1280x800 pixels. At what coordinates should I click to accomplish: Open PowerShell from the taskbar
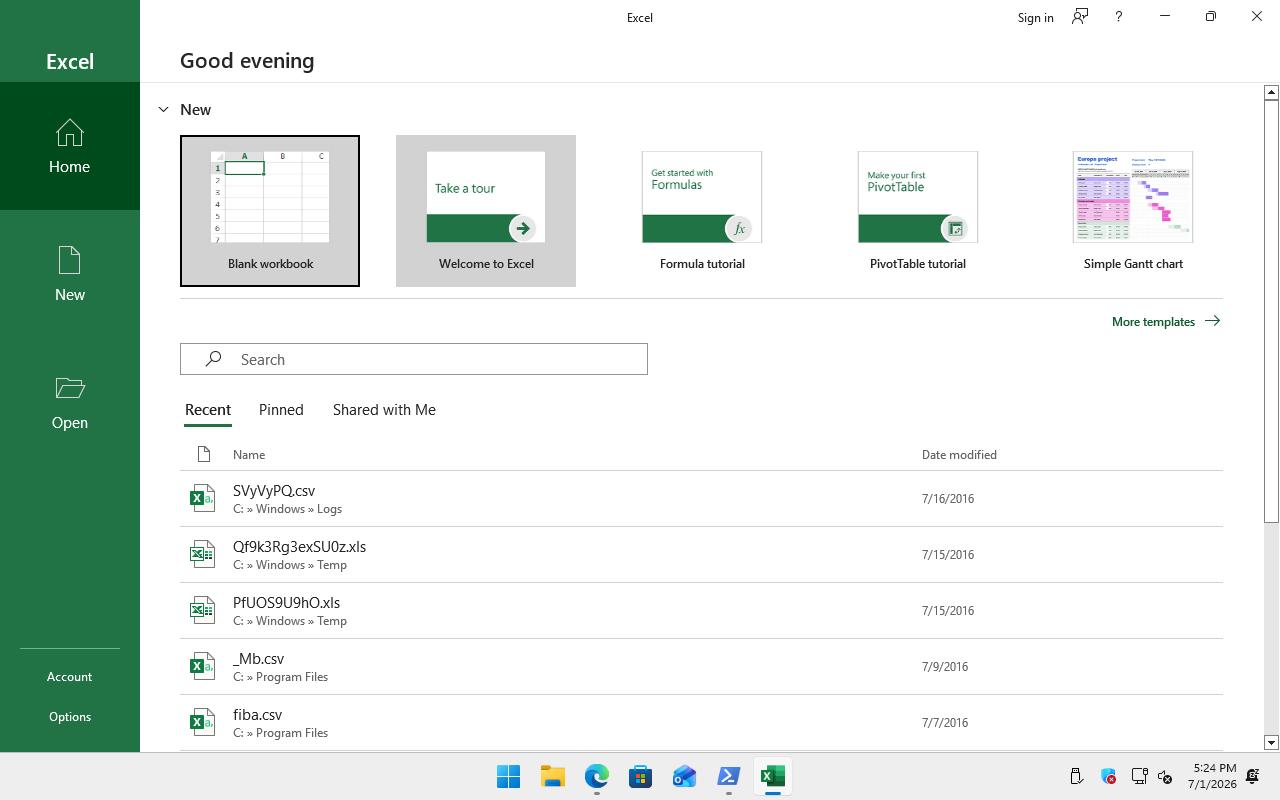(728, 776)
